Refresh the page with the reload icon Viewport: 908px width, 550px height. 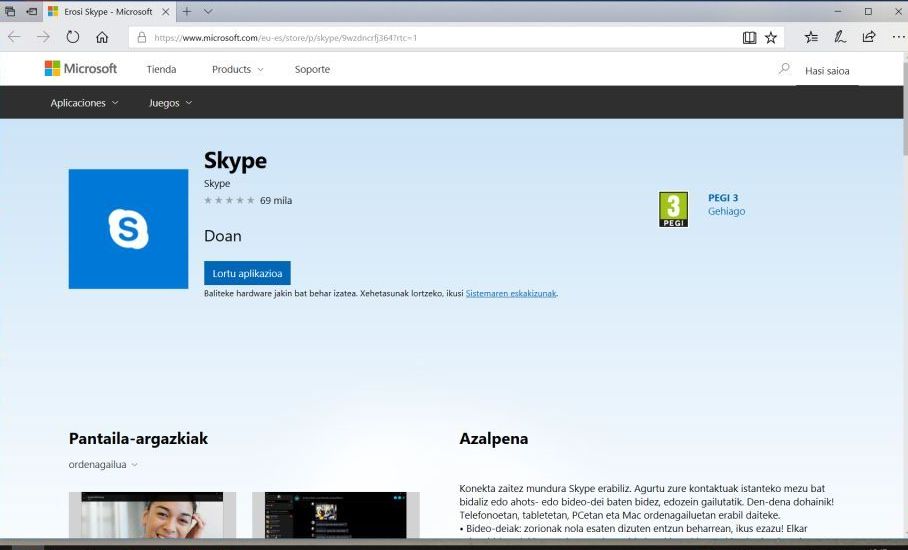[x=72, y=37]
